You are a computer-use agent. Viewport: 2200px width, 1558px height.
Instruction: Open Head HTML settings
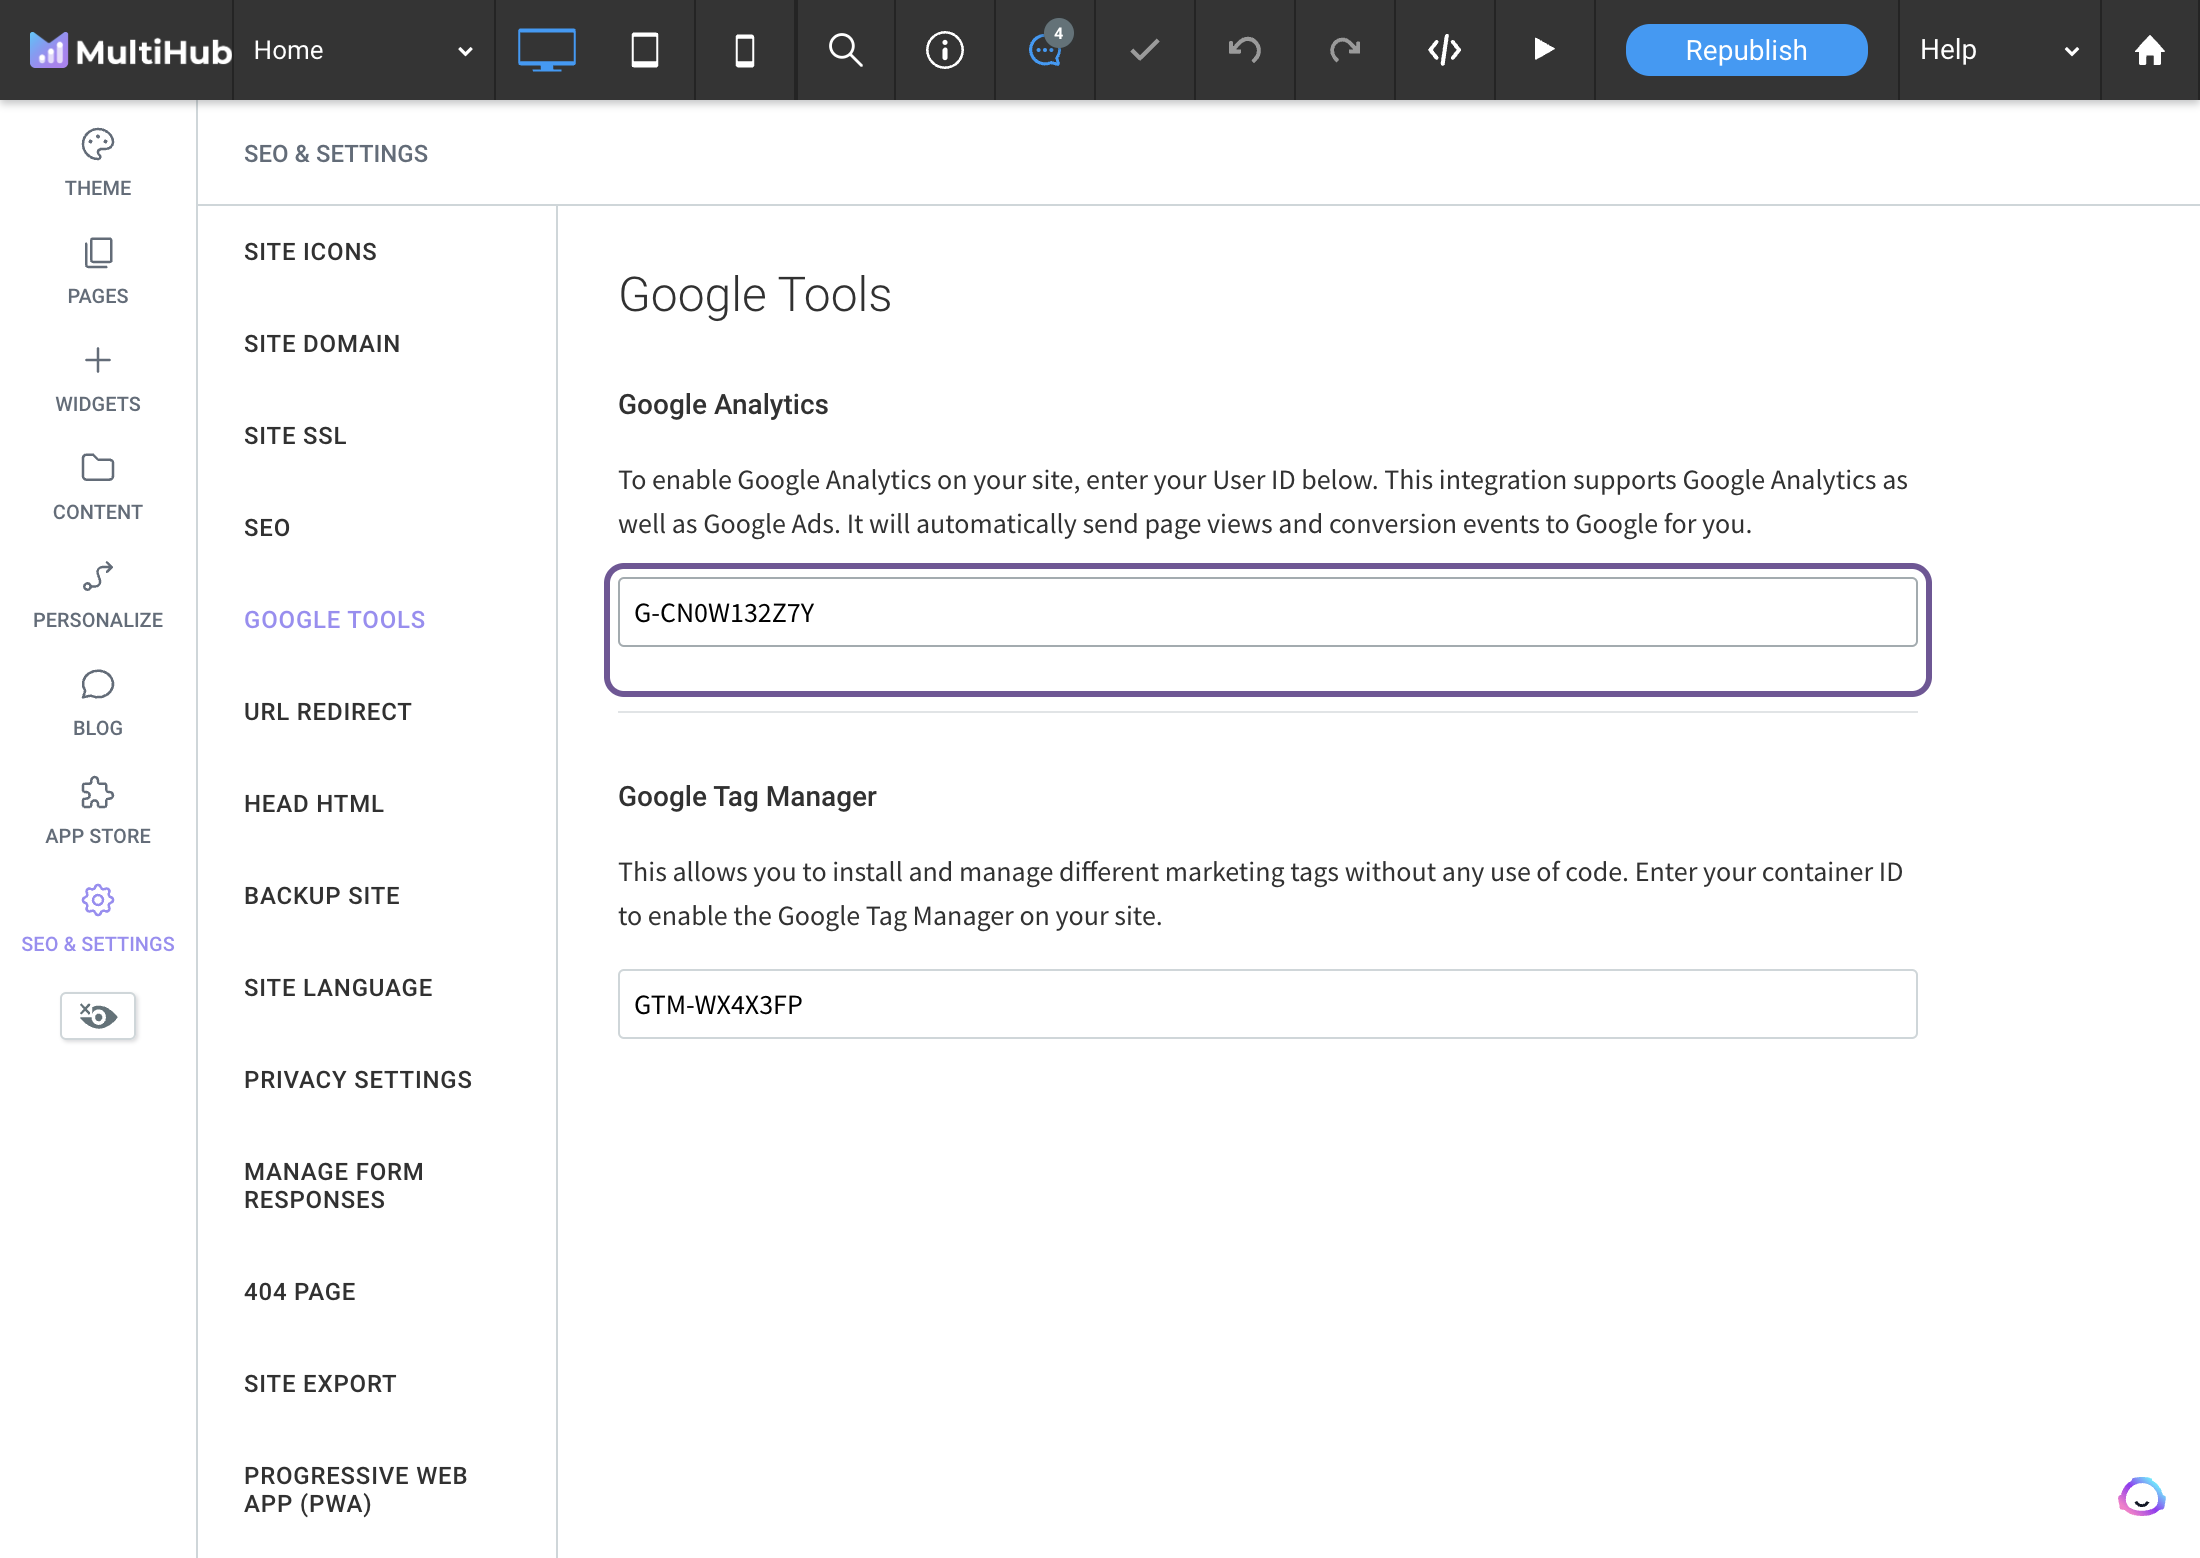pos(314,804)
